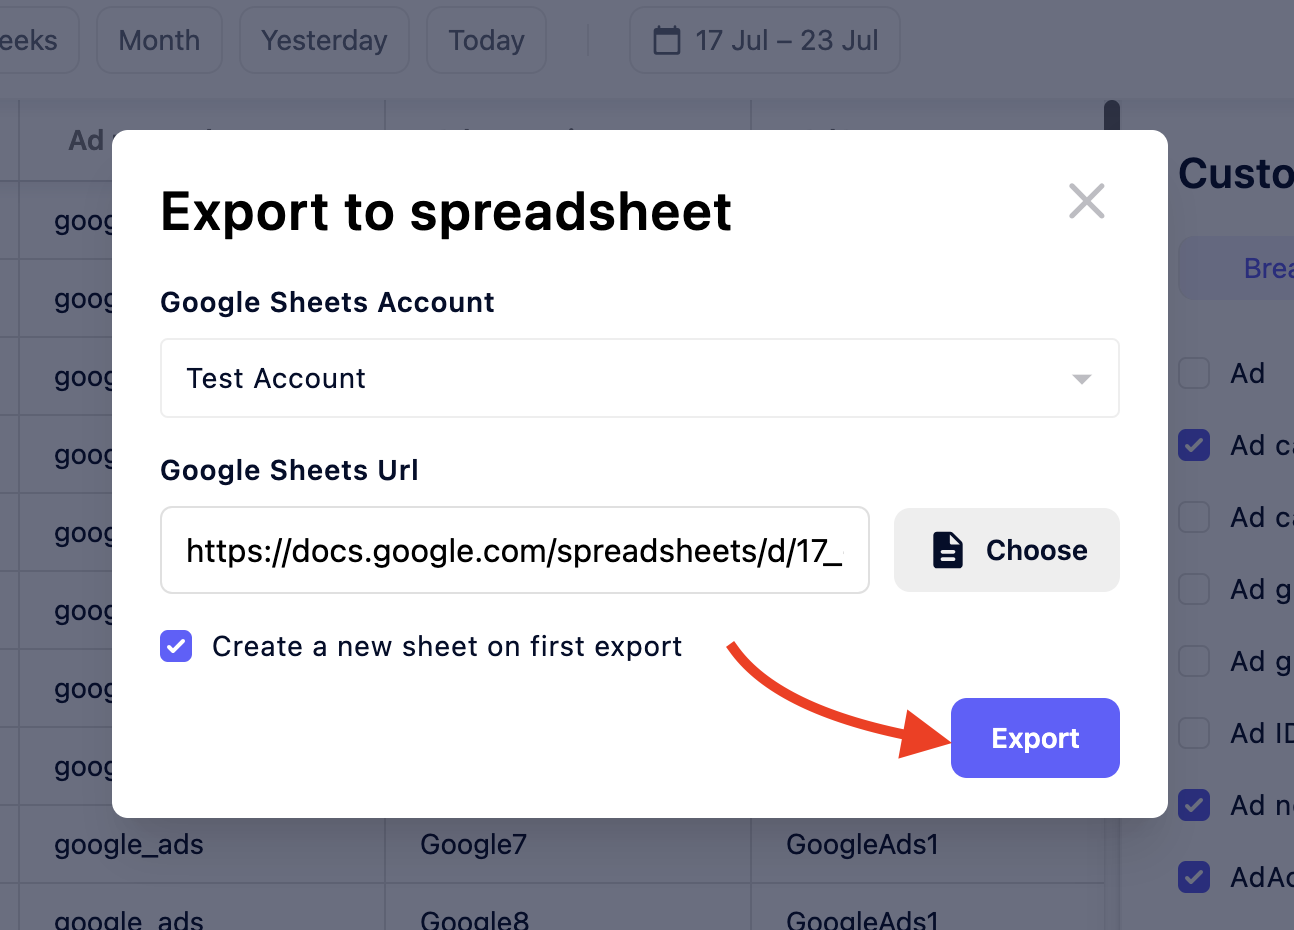Select the Today time filter
This screenshot has width=1294, height=930.
coord(486,39)
